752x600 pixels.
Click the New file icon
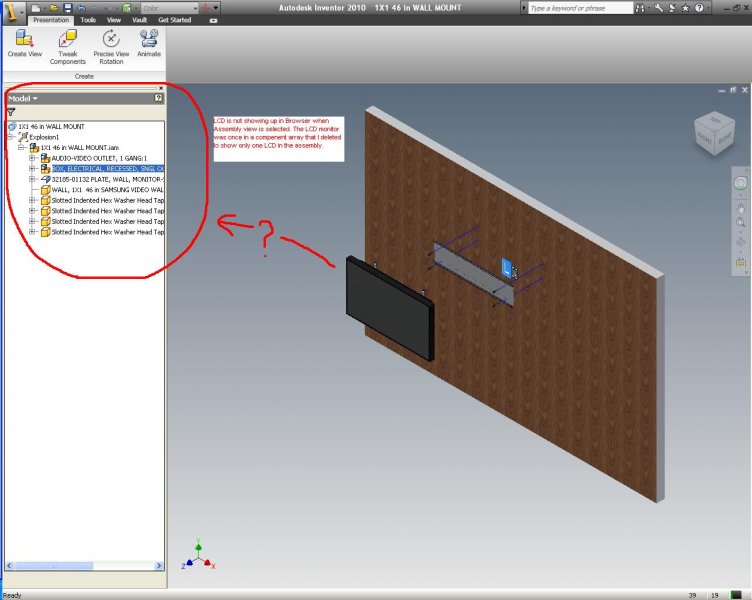36,8
